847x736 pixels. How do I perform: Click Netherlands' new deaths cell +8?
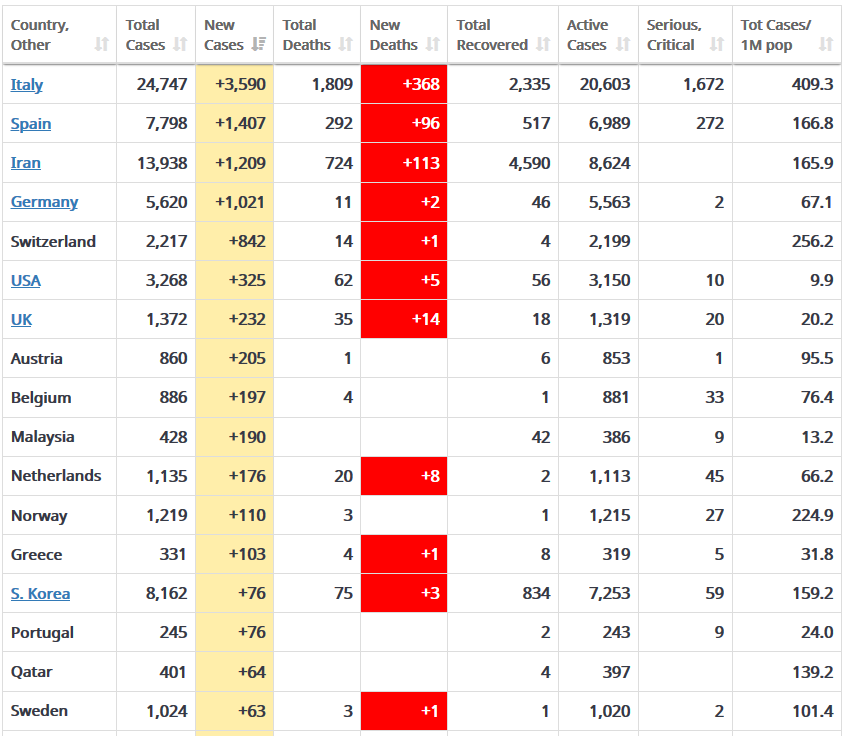(404, 476)
